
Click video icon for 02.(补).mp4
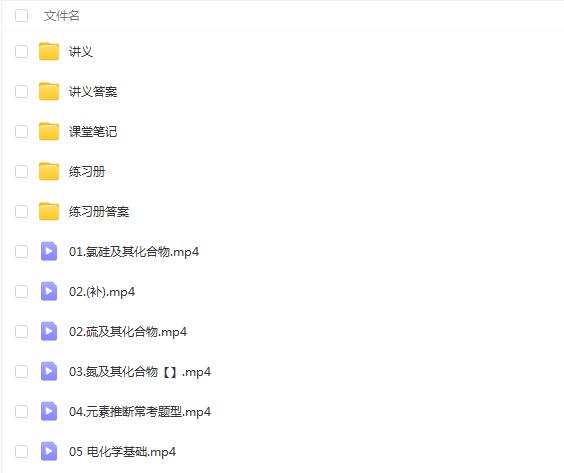click(49, 291)
